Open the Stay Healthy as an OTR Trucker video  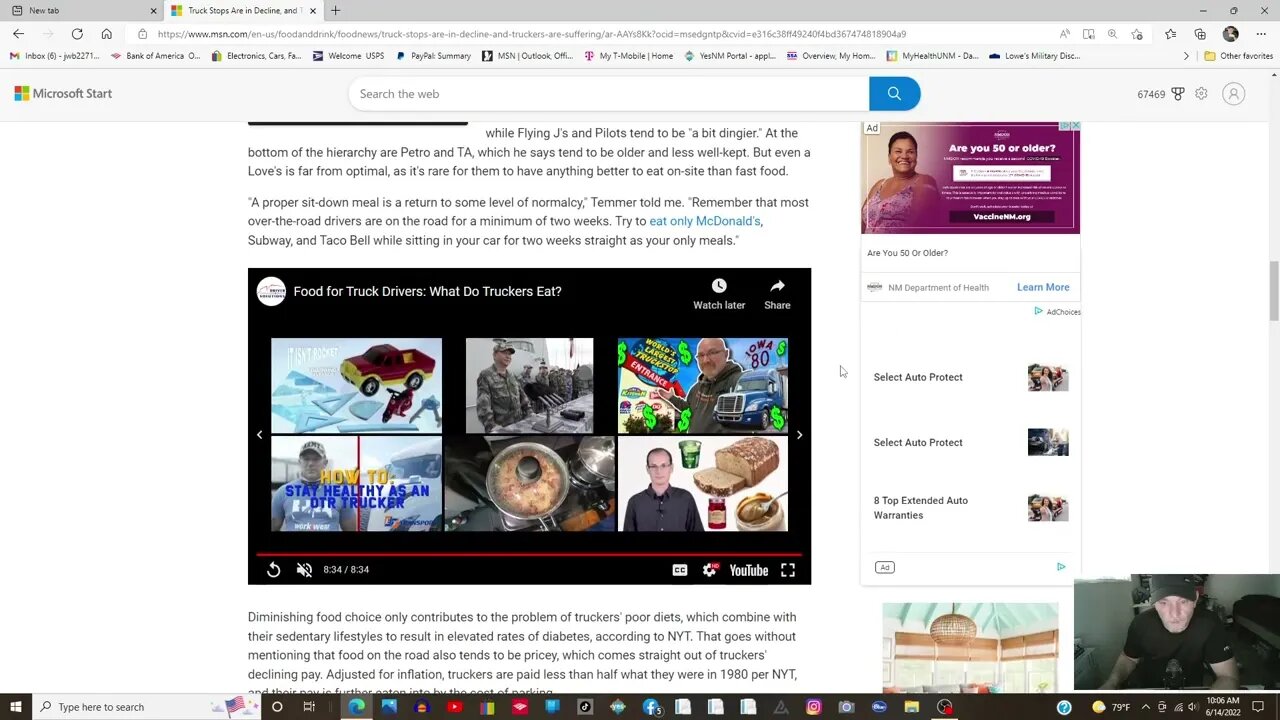356,483
